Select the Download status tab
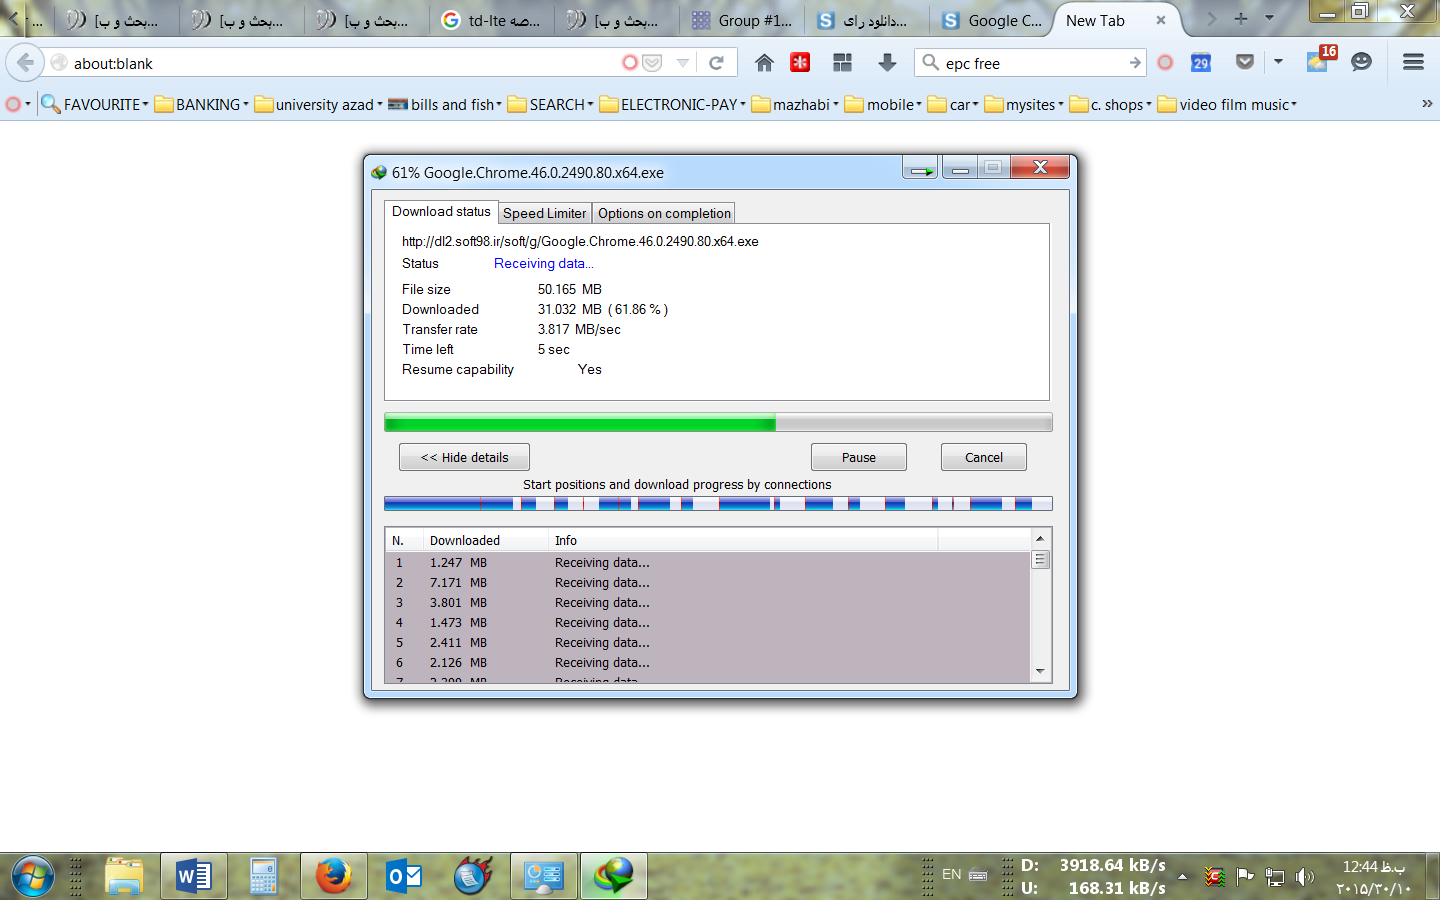 pos(441,211)
